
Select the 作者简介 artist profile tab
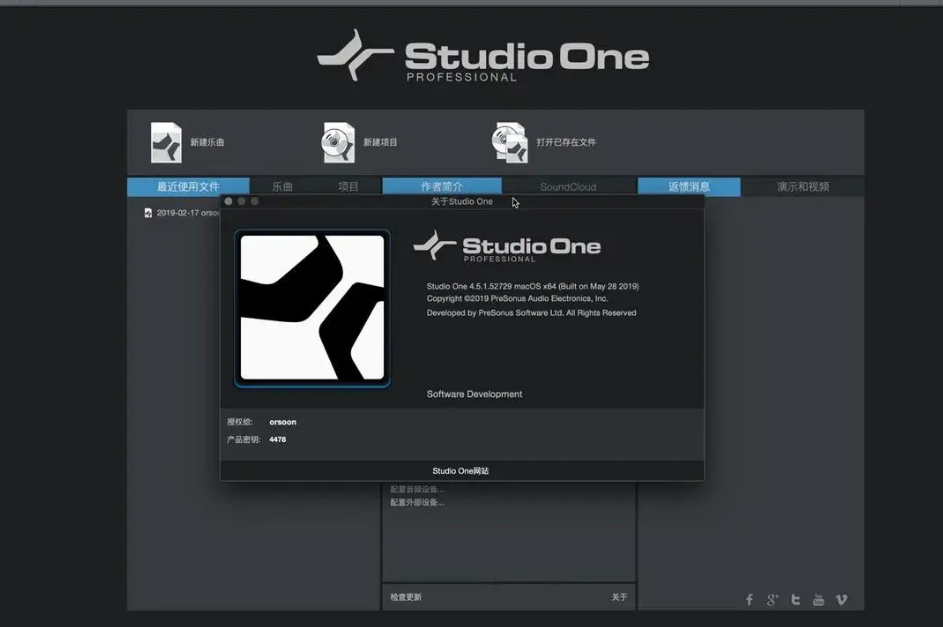coord(442,186)
